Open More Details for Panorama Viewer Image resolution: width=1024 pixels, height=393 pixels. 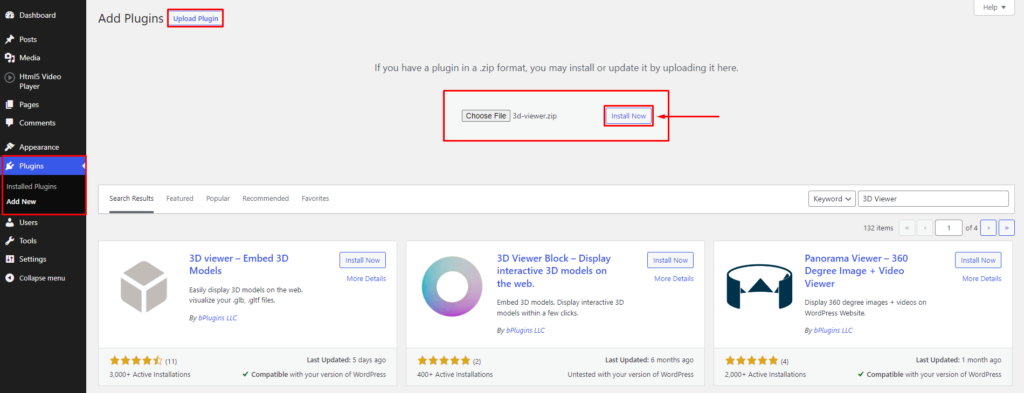click(x=981, y=279)
